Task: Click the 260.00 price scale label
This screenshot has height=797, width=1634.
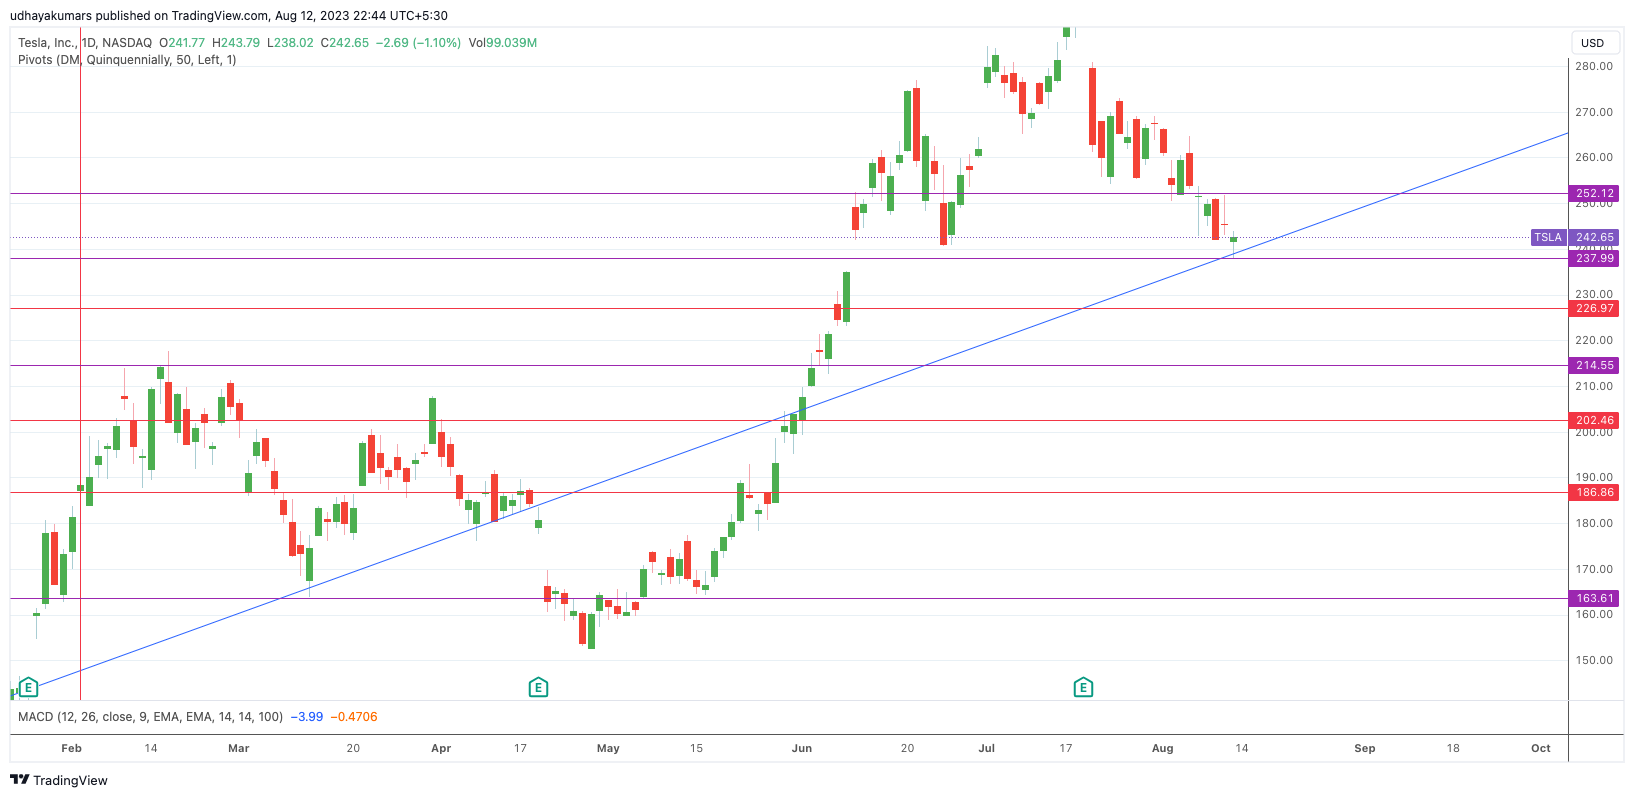Action: click(1594, 157)
